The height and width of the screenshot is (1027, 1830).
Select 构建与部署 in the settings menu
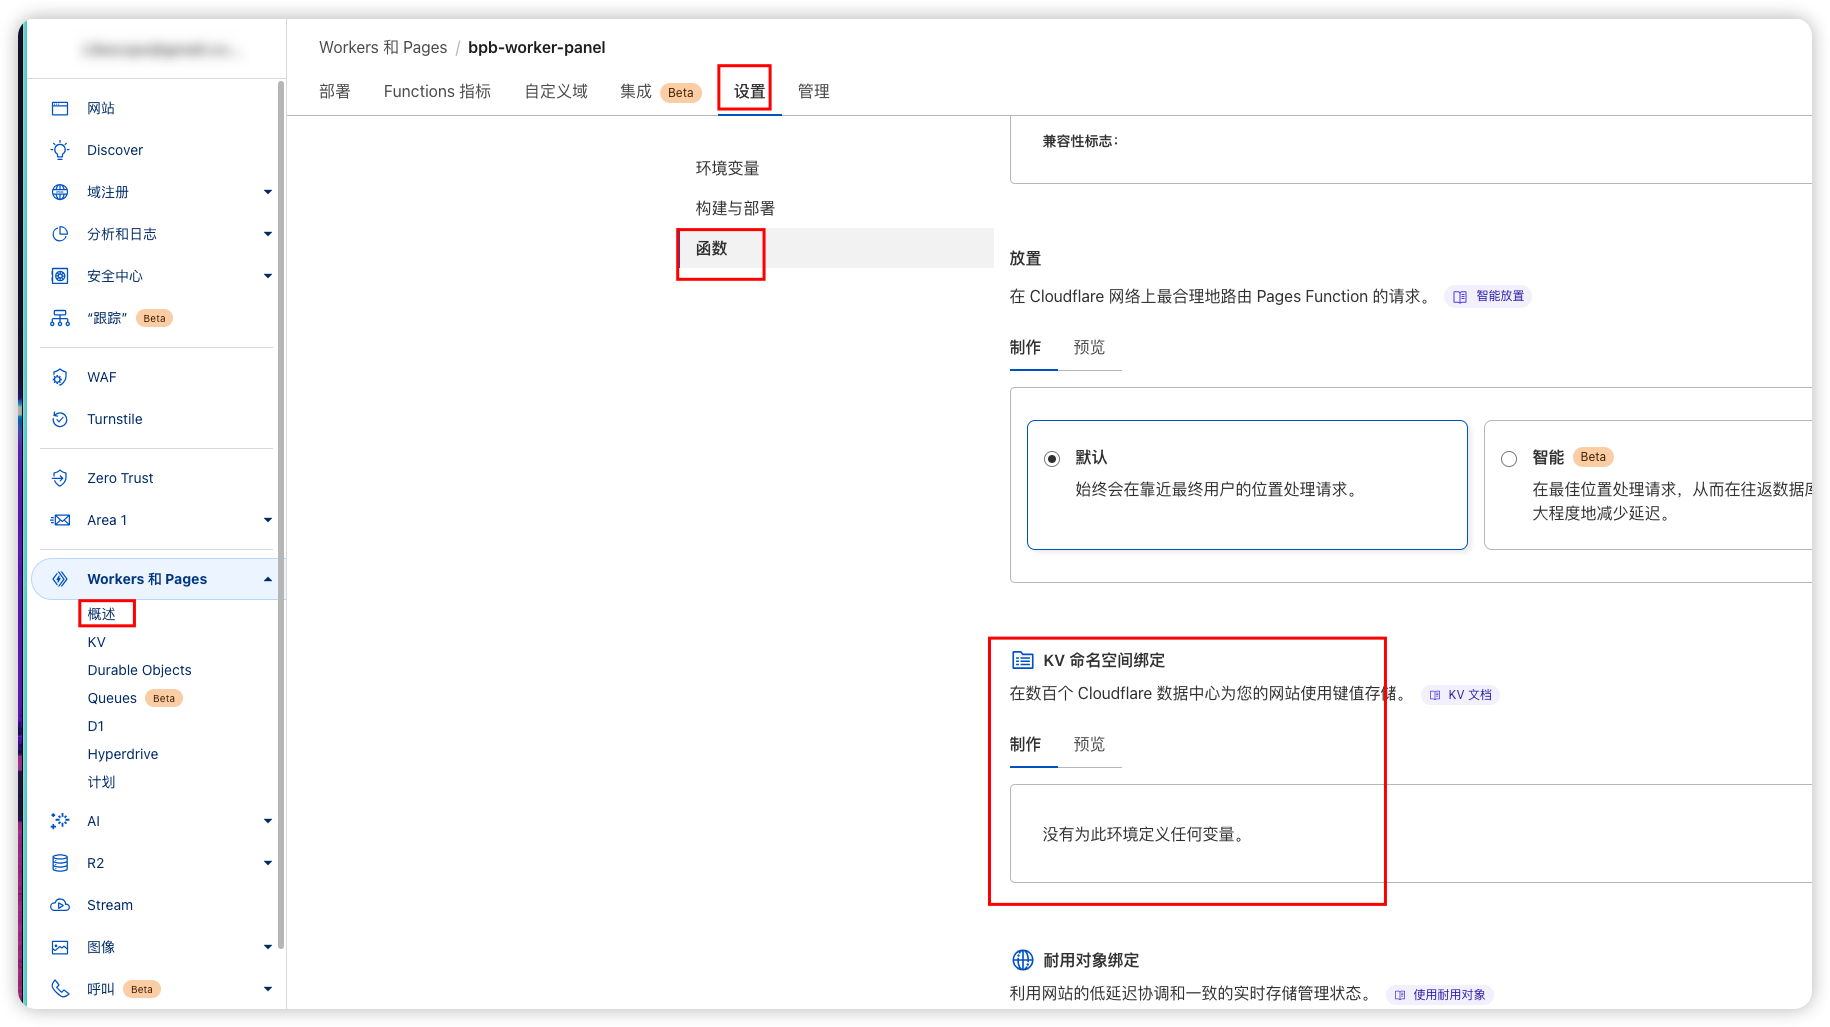(x=736, y=208)
